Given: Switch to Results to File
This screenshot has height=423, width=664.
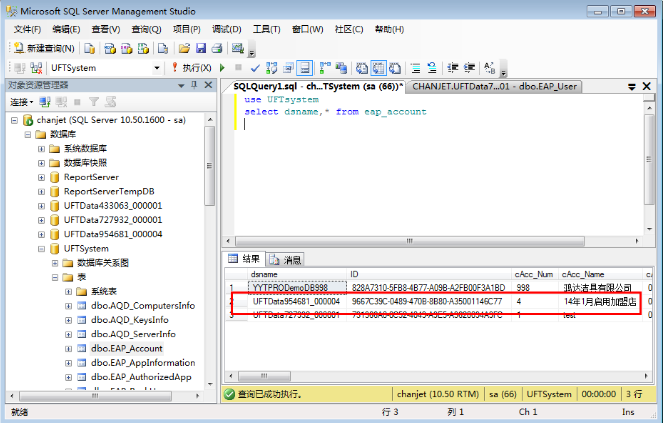Looking at the screenshot, I should click(395, 68).
